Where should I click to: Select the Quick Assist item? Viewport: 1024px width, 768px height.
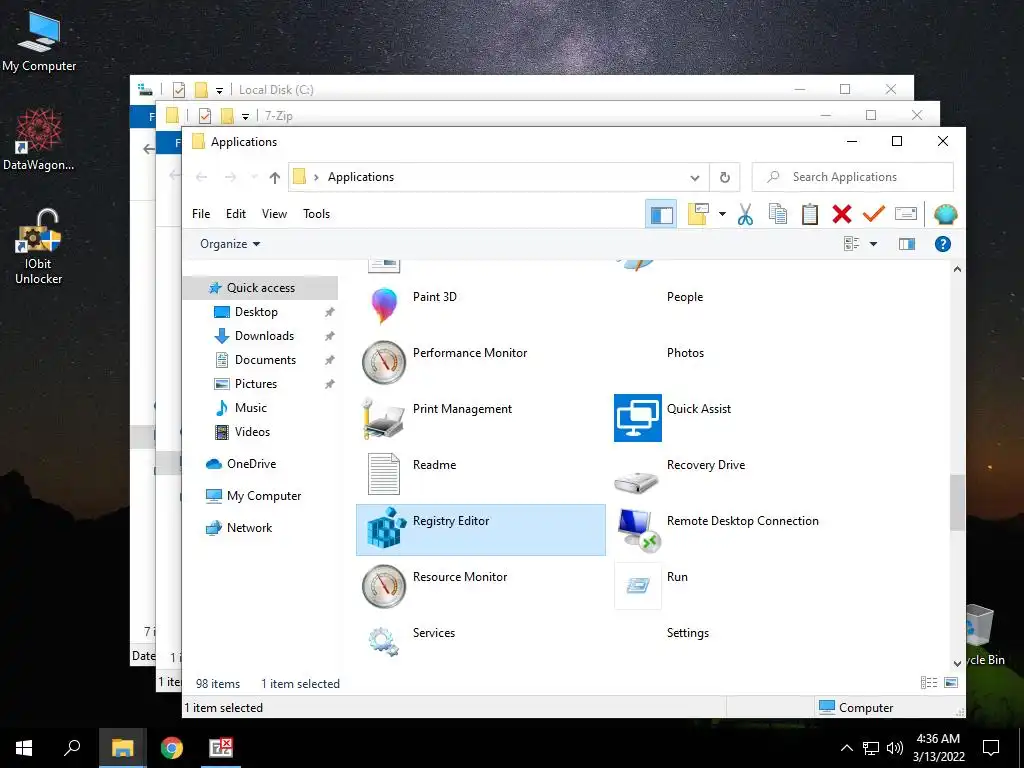click(x=735, y=417)
